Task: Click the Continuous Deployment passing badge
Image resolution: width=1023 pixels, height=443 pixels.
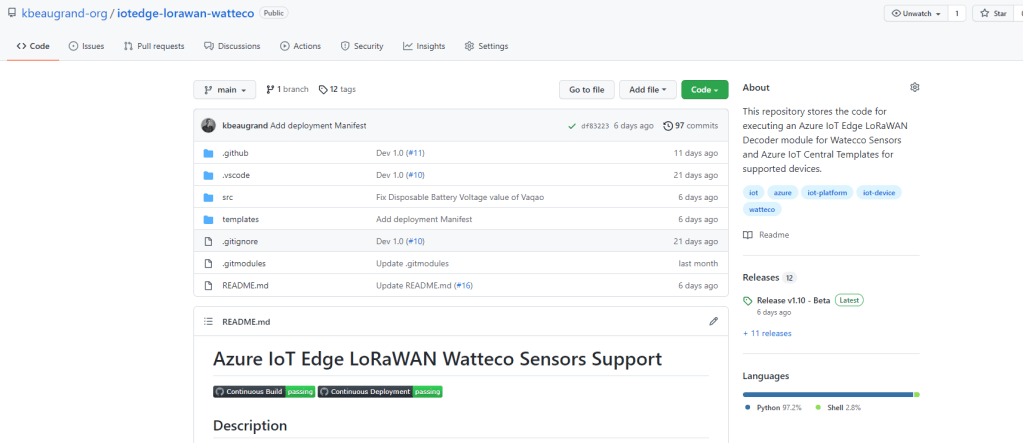Action: [x=380, y=392]
